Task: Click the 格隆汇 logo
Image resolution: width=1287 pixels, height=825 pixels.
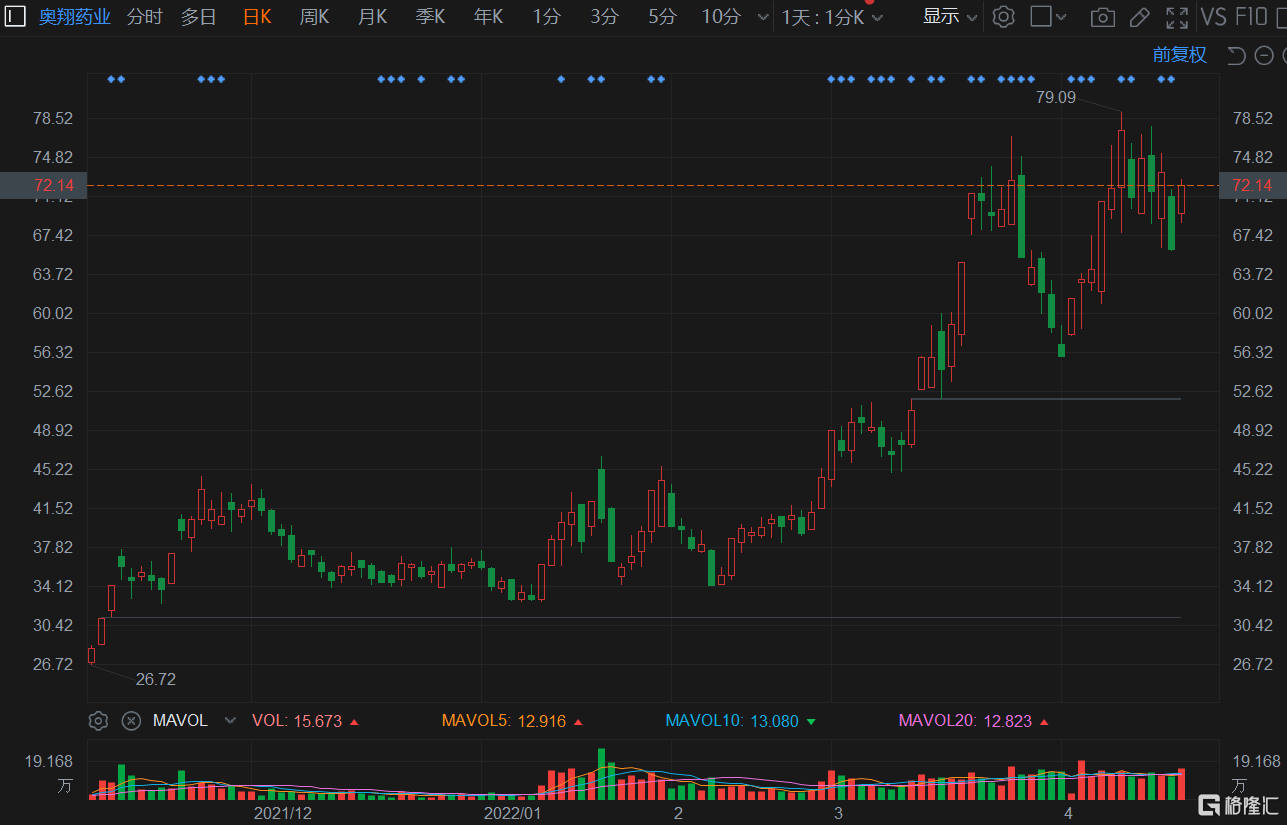Action: pyautogui.click(x=1240, y=804)
